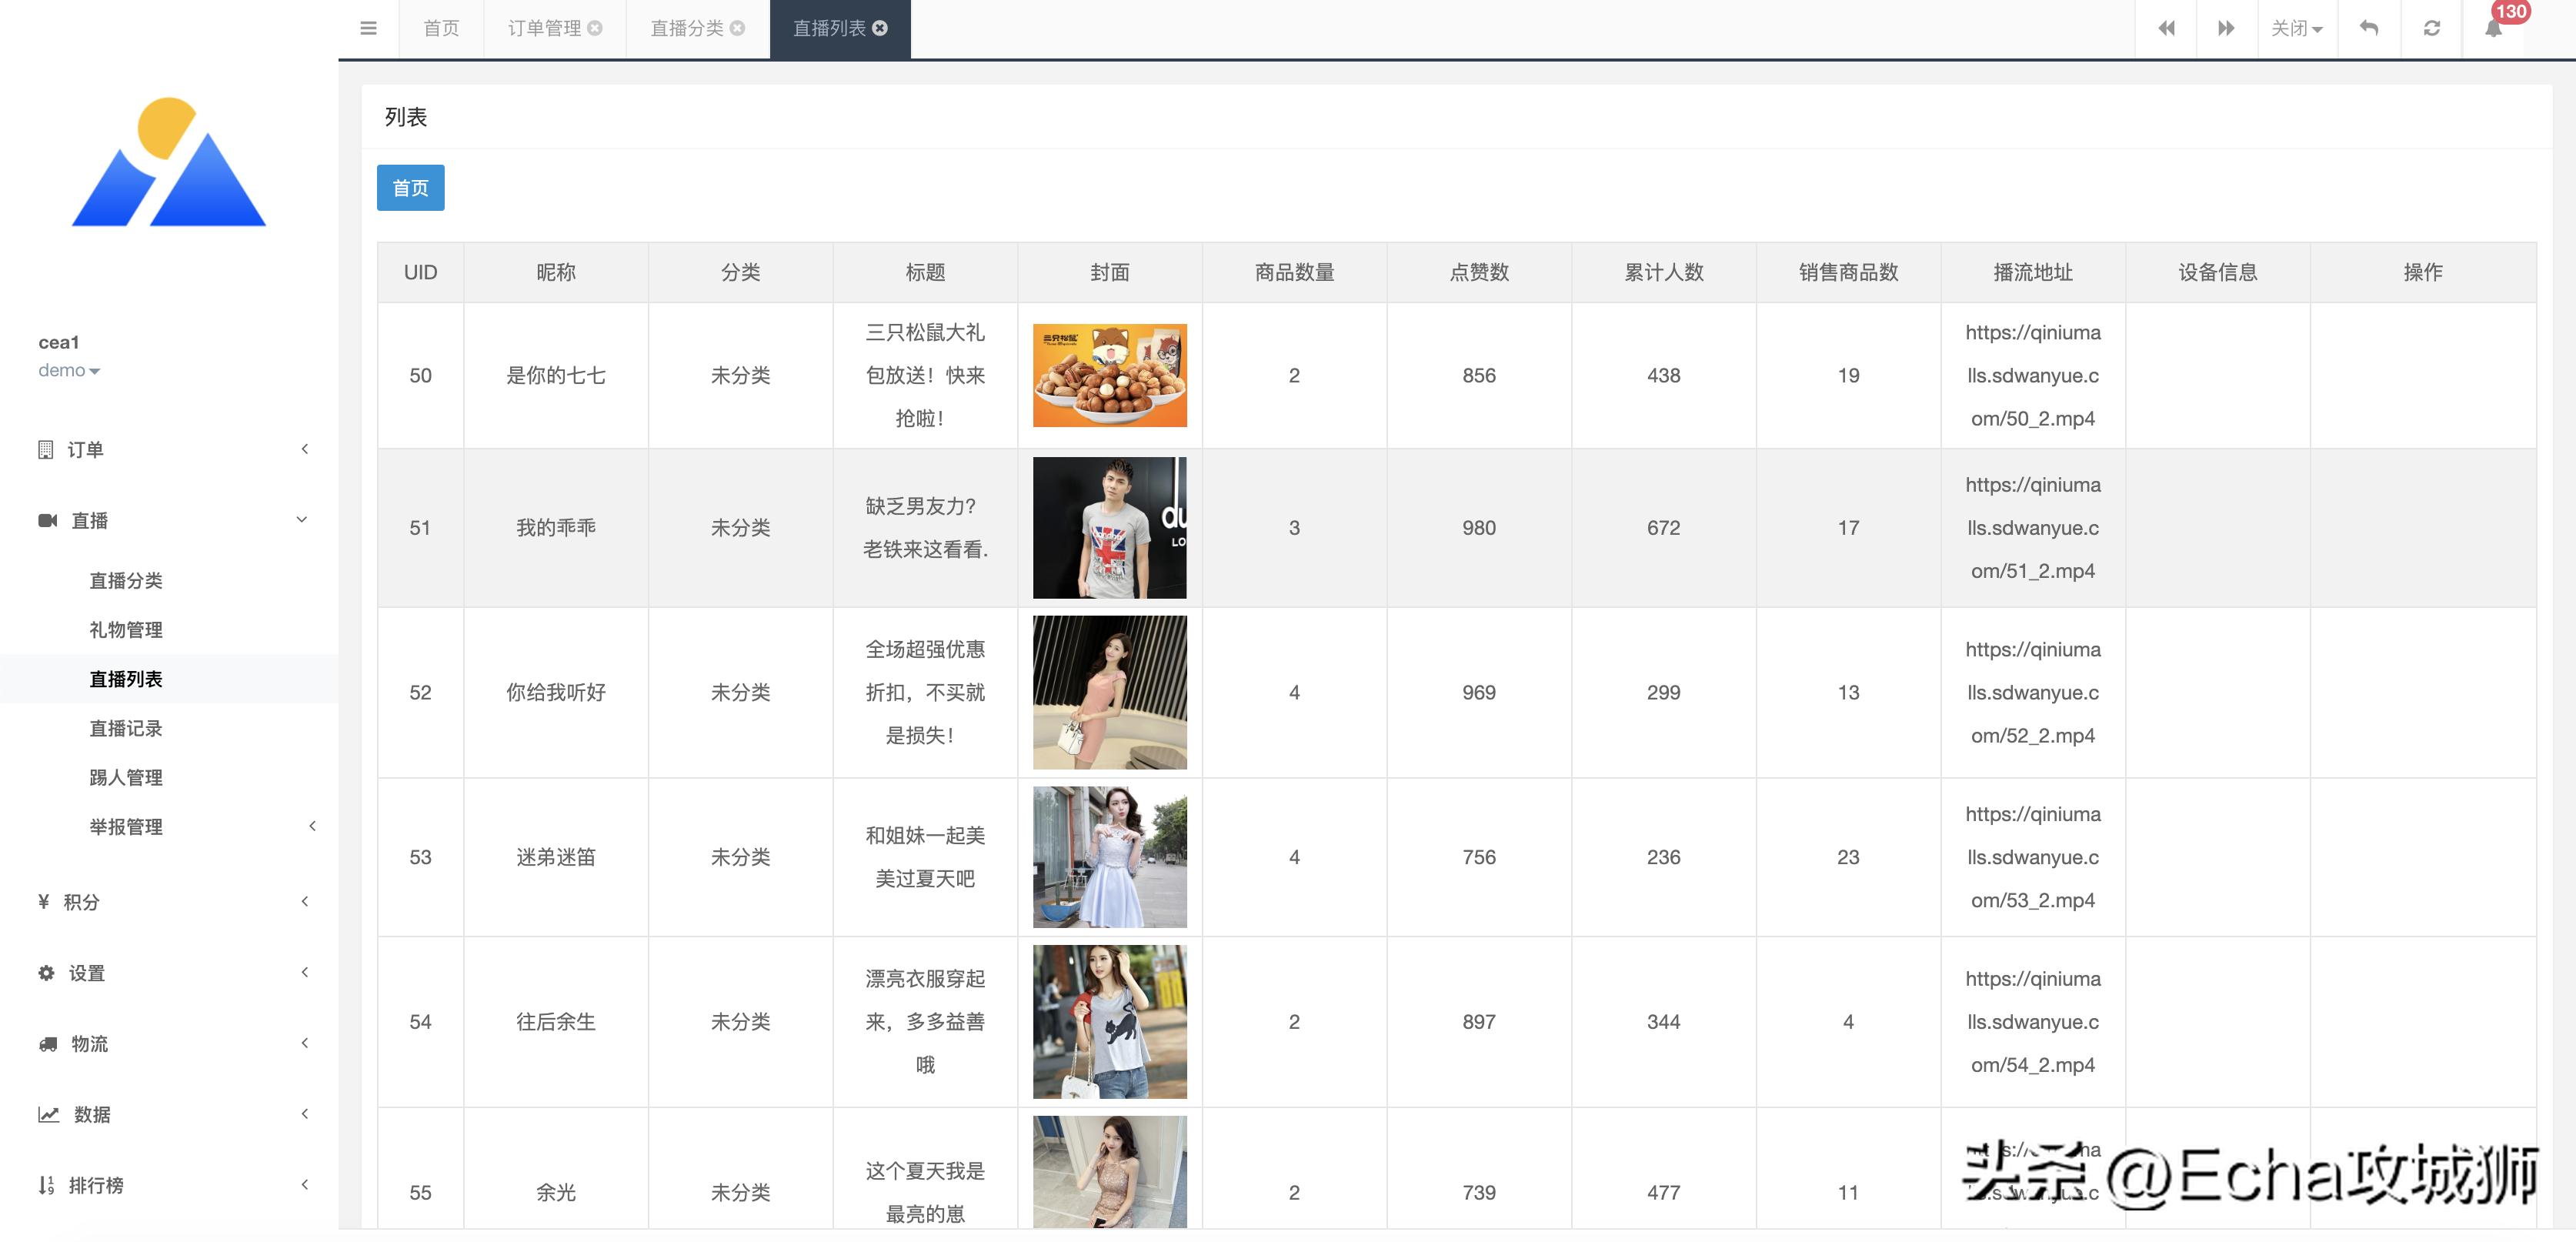Switch to the 首页 tab
Image resolution: width=2576 pixels, height=1242 pixels.
(x=441, y=28)
